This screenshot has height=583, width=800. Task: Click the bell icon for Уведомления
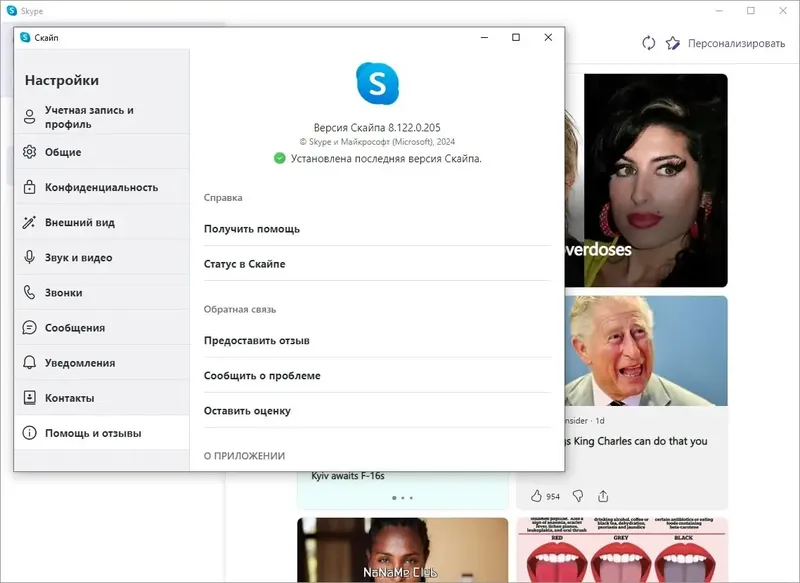coord(30,363)
